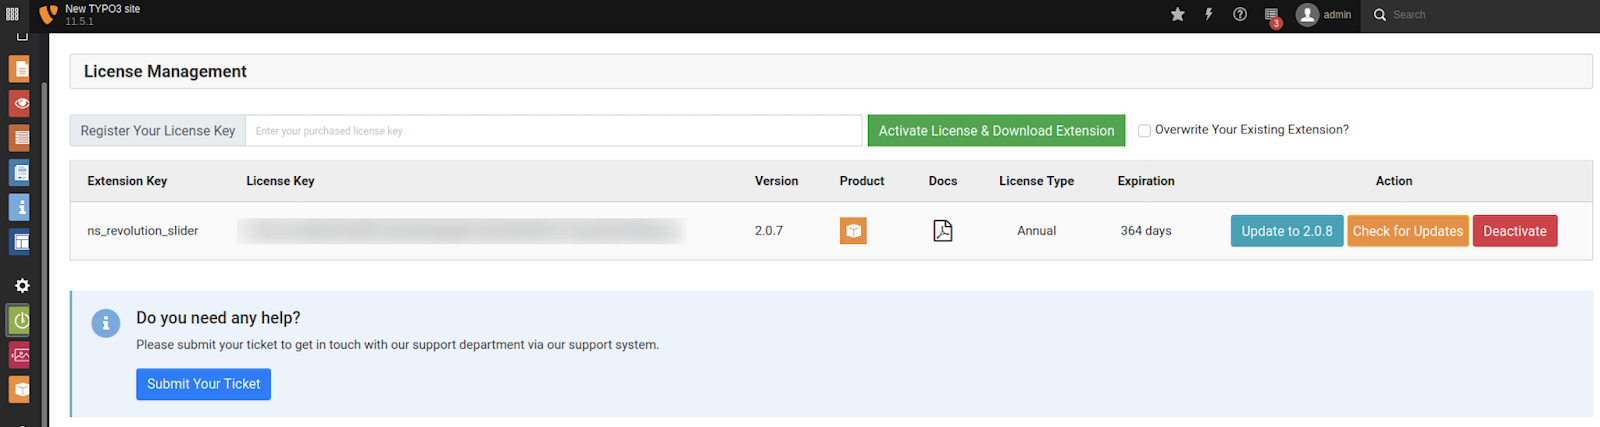The image size is (1600, 427).
Task: Click Check for Updates button
Action: 1408,231
